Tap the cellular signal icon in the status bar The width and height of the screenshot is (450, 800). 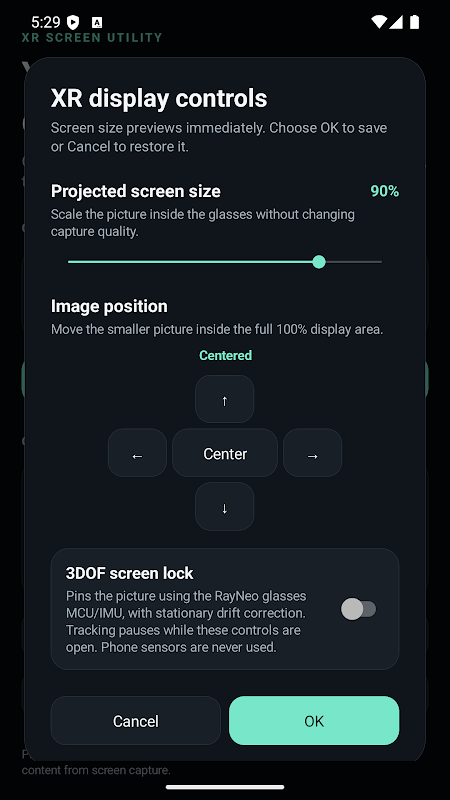click(396, 22)
